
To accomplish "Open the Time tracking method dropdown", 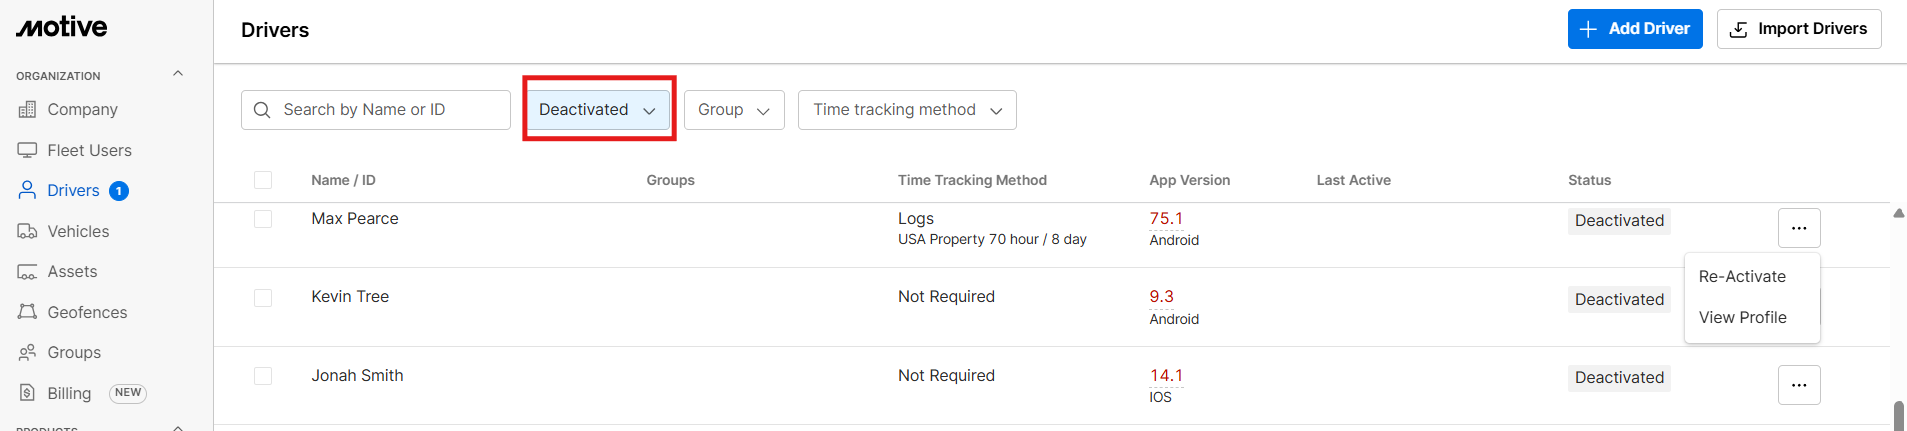I will click(906, 110).
